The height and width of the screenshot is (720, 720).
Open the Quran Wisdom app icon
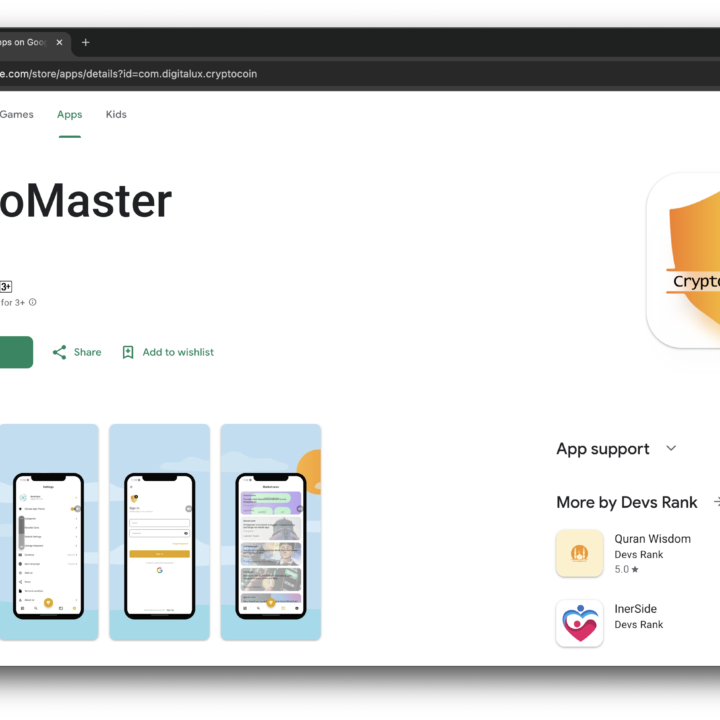(x=579, y=553)
